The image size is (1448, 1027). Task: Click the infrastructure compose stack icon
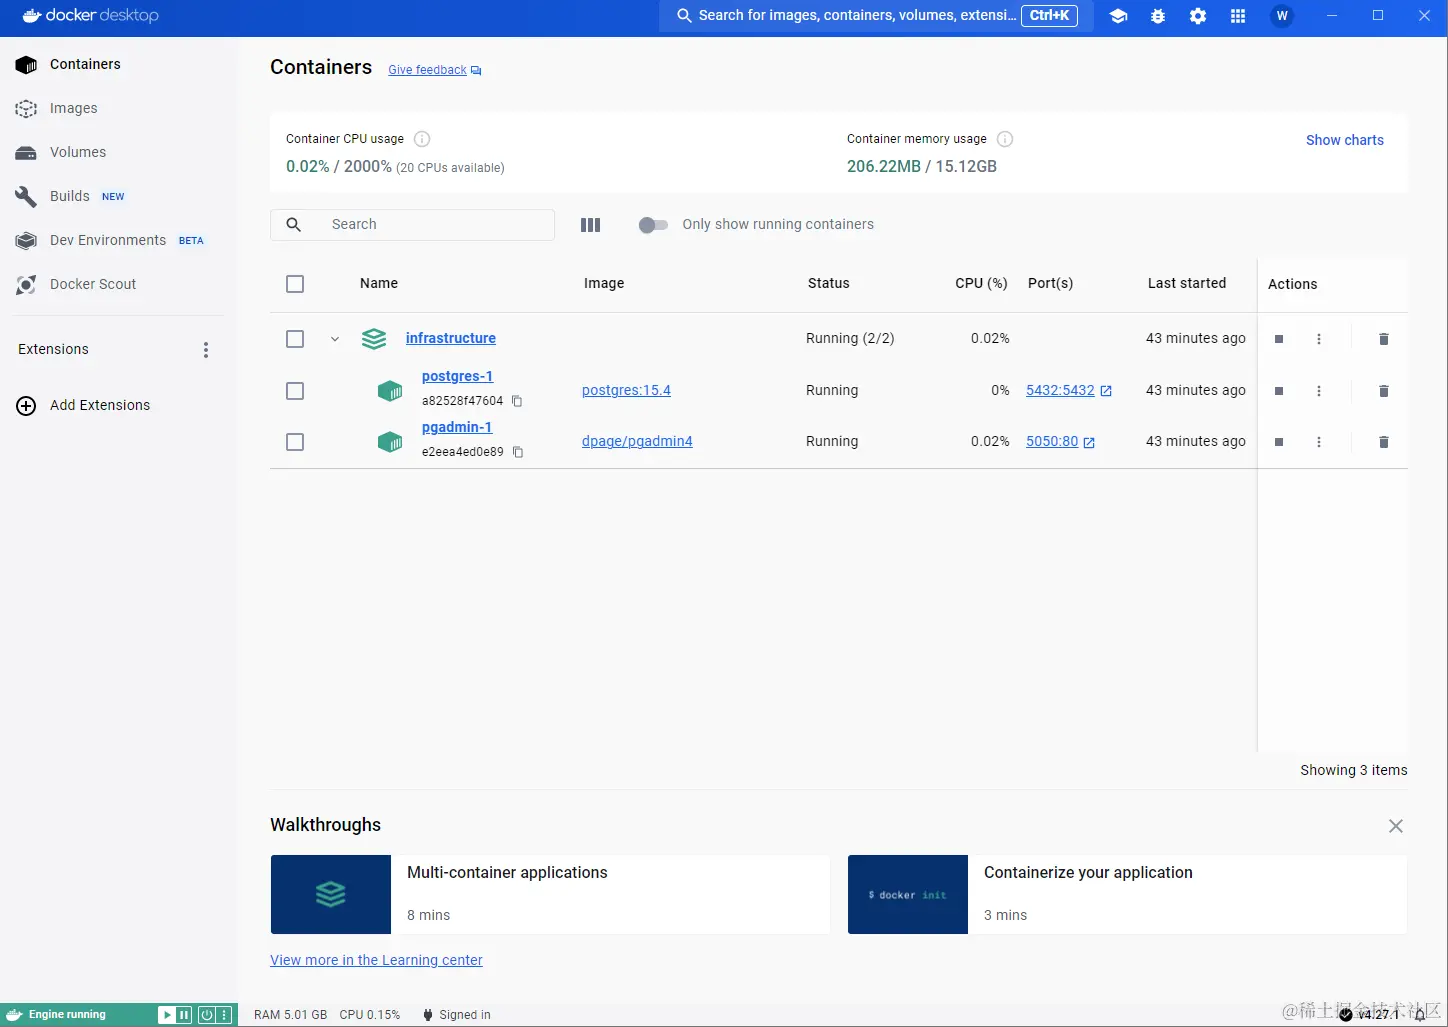tap(374, 339)
